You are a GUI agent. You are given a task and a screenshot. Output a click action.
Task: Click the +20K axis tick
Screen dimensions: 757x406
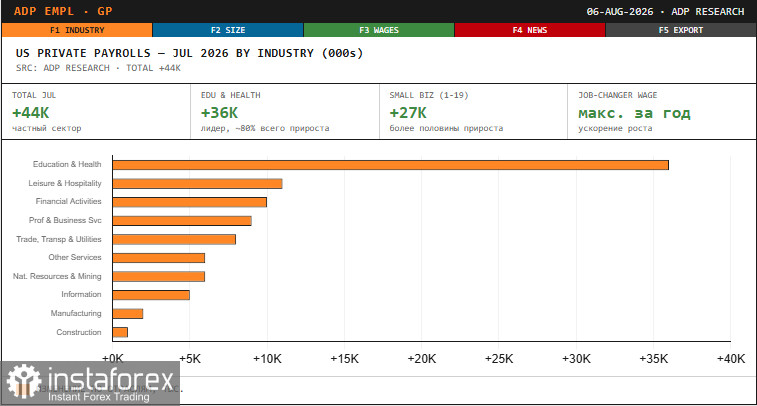pos(421,359)
